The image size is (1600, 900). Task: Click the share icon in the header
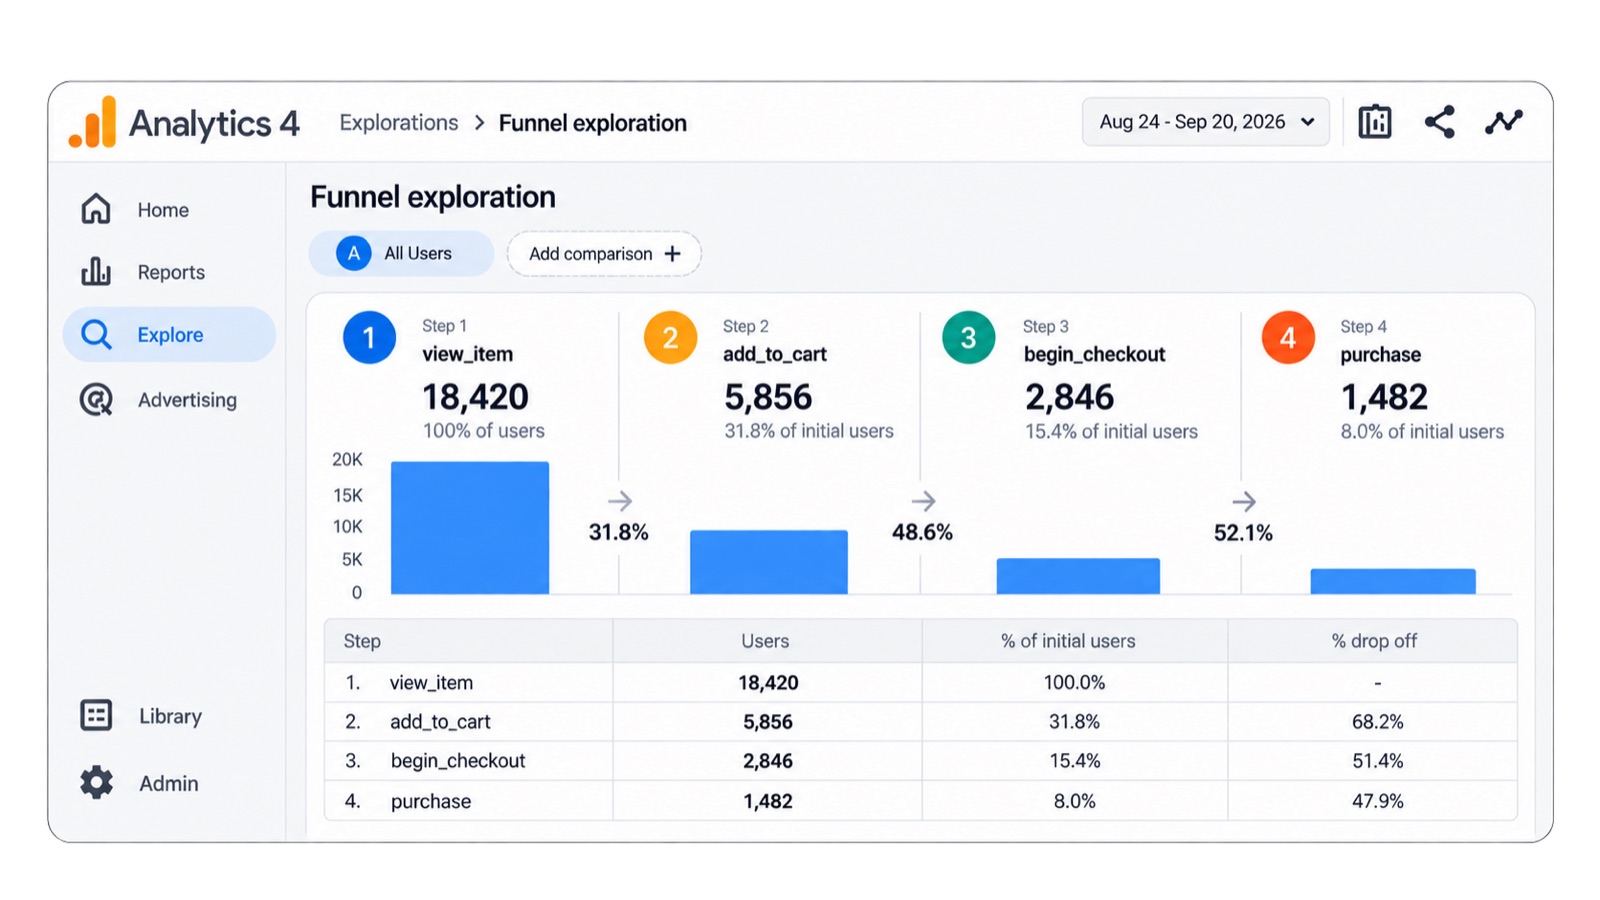(x=1439, y=122)
